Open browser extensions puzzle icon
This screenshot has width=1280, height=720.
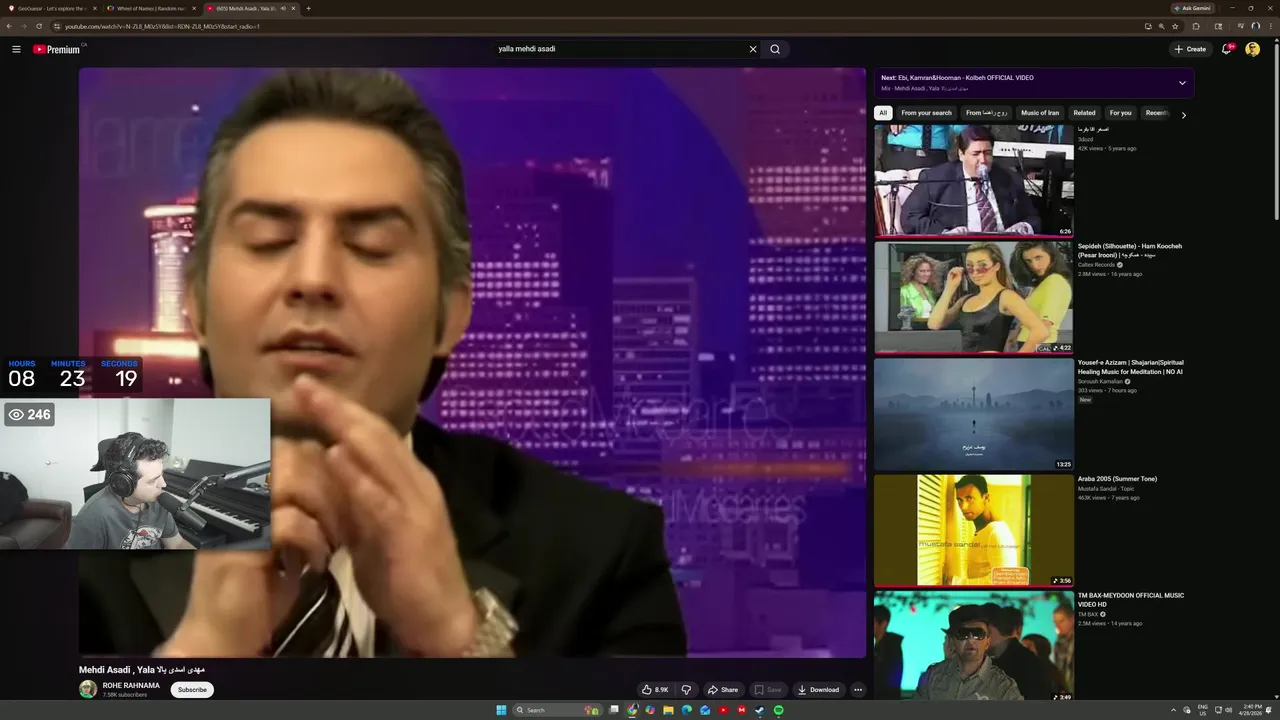coord(1196,26)
